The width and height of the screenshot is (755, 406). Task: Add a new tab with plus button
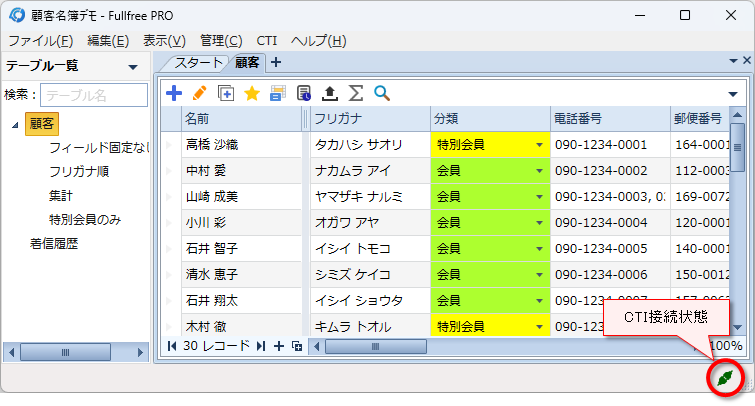(x=276, y=62)
